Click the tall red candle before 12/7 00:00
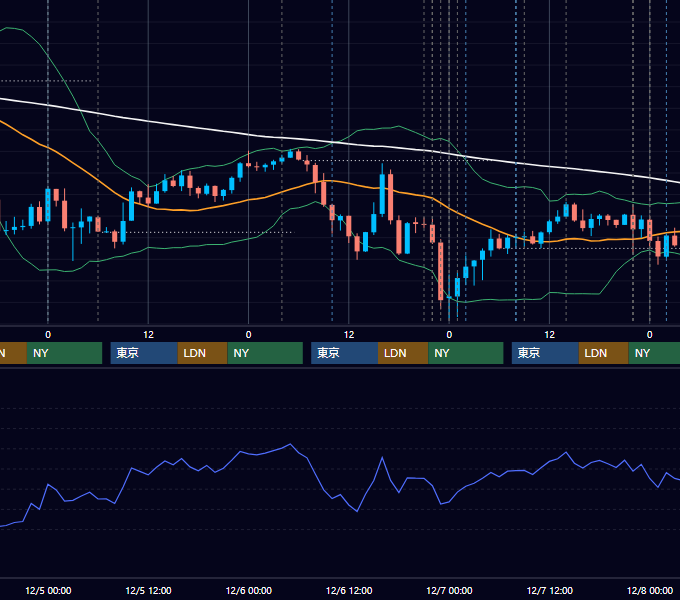The width and height of the screenshot is (680, 600). point(441,271)
